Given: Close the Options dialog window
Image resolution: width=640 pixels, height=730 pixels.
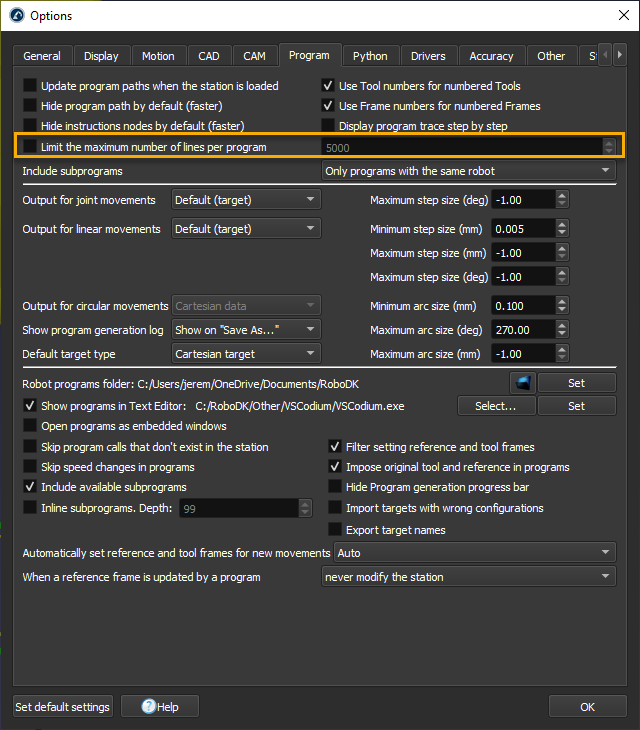Looking at the screenshot, I should click(612, 15).
